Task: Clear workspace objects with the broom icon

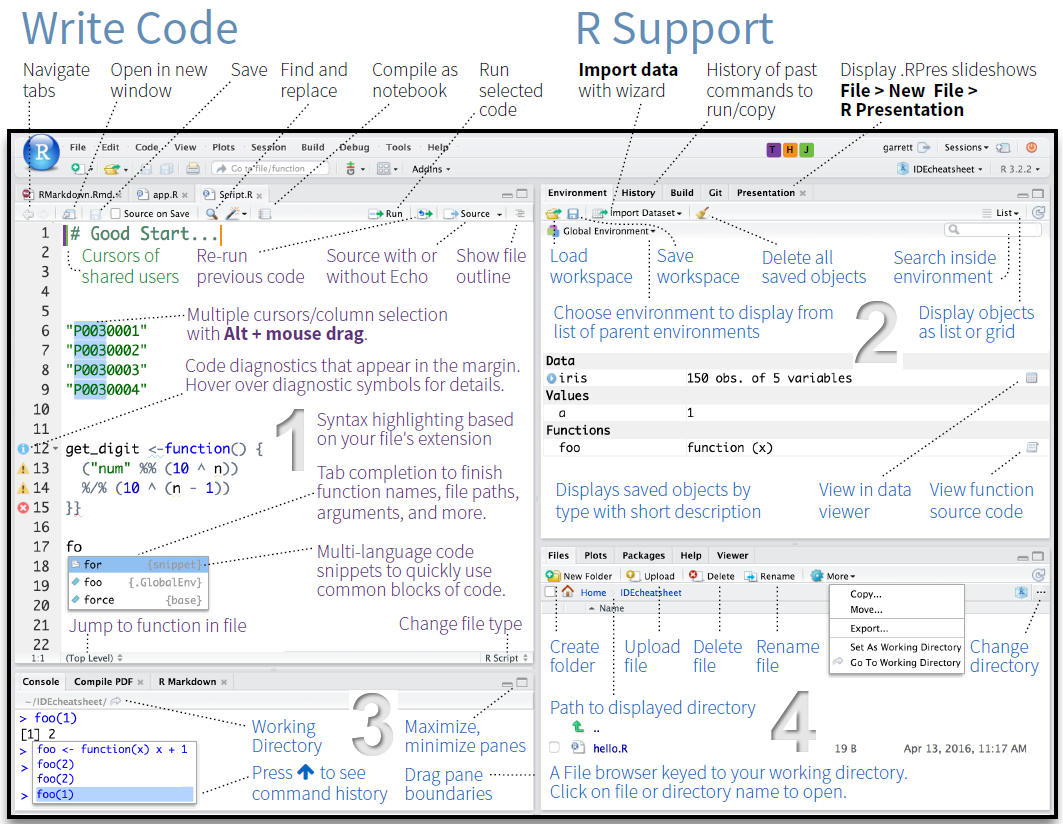Action: coord(702,213)
